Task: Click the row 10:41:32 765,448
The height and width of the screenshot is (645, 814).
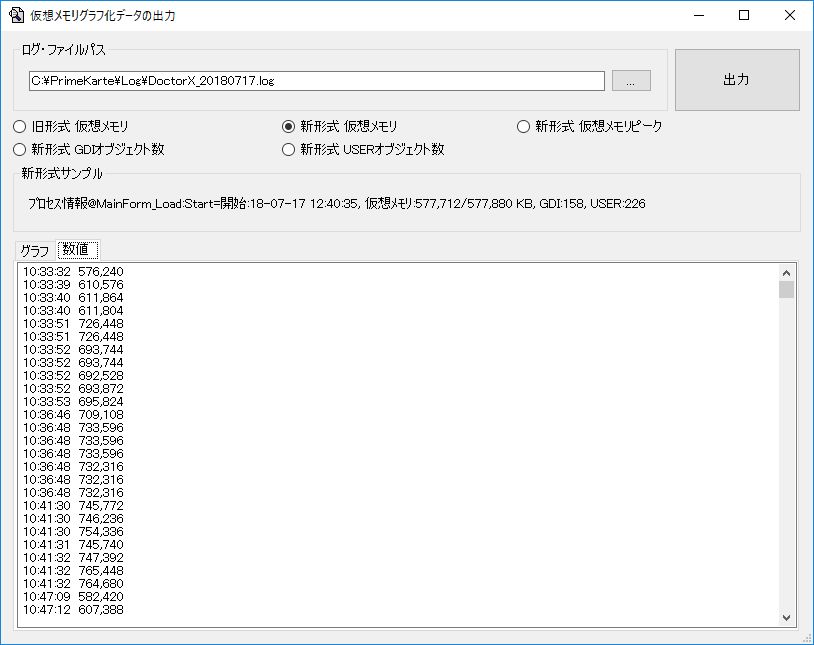Action: coord(73,570)
